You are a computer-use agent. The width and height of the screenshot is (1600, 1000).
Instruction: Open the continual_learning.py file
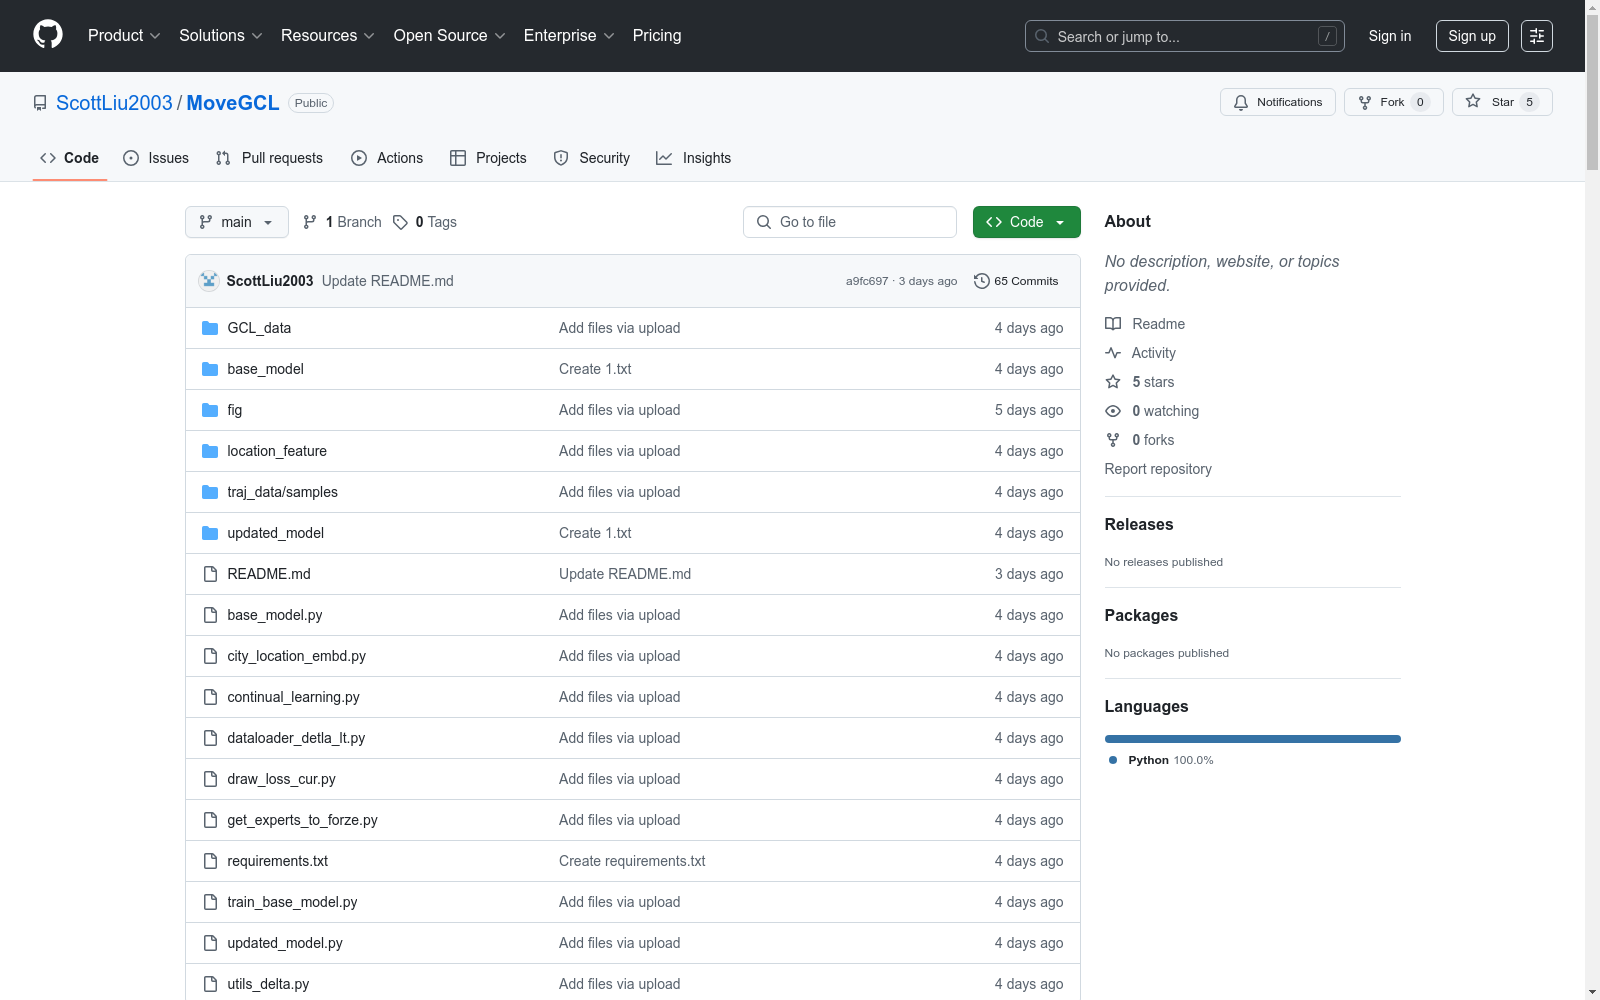(293, 697)
